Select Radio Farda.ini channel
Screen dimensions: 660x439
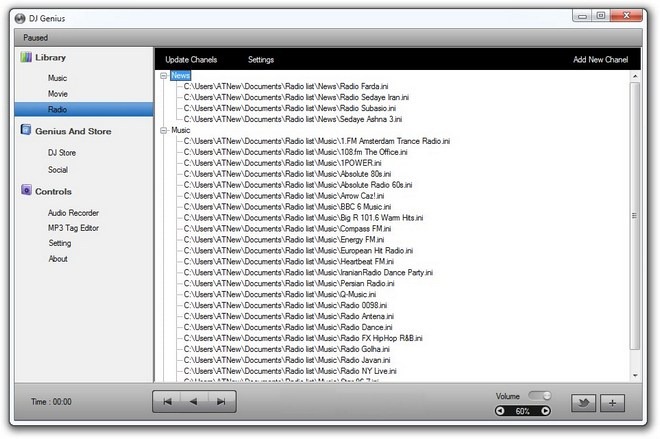pyautogui.click(x=286, y=86)
